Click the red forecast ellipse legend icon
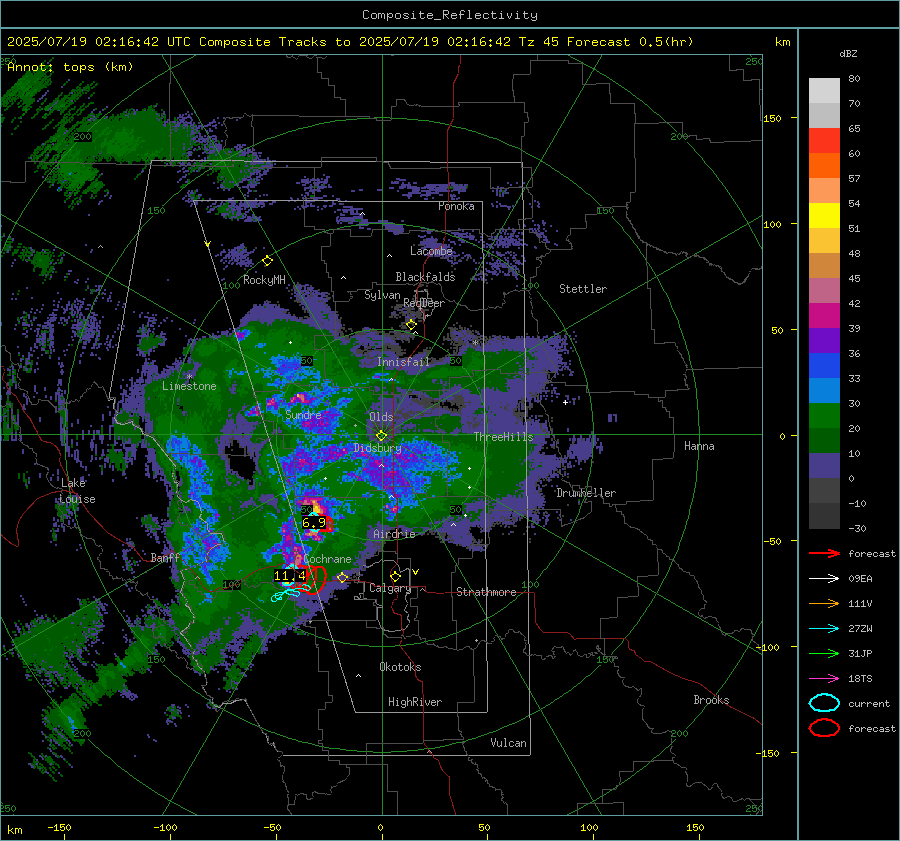The height and width of the screenshot is (841, 900). point(824,728)
